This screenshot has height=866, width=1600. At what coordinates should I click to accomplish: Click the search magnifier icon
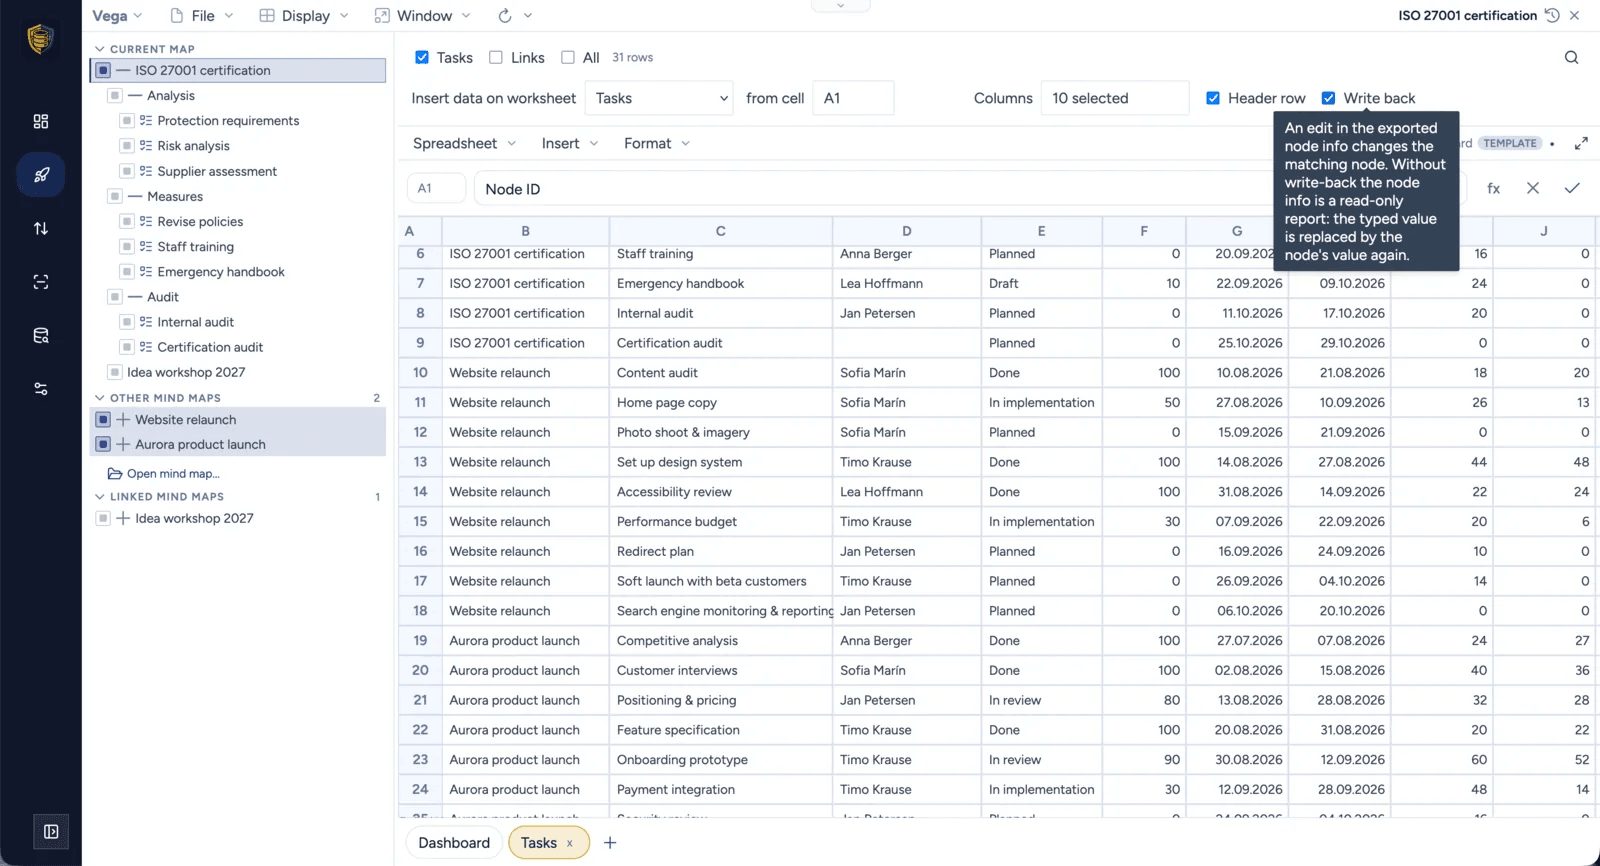point(1571,57)
